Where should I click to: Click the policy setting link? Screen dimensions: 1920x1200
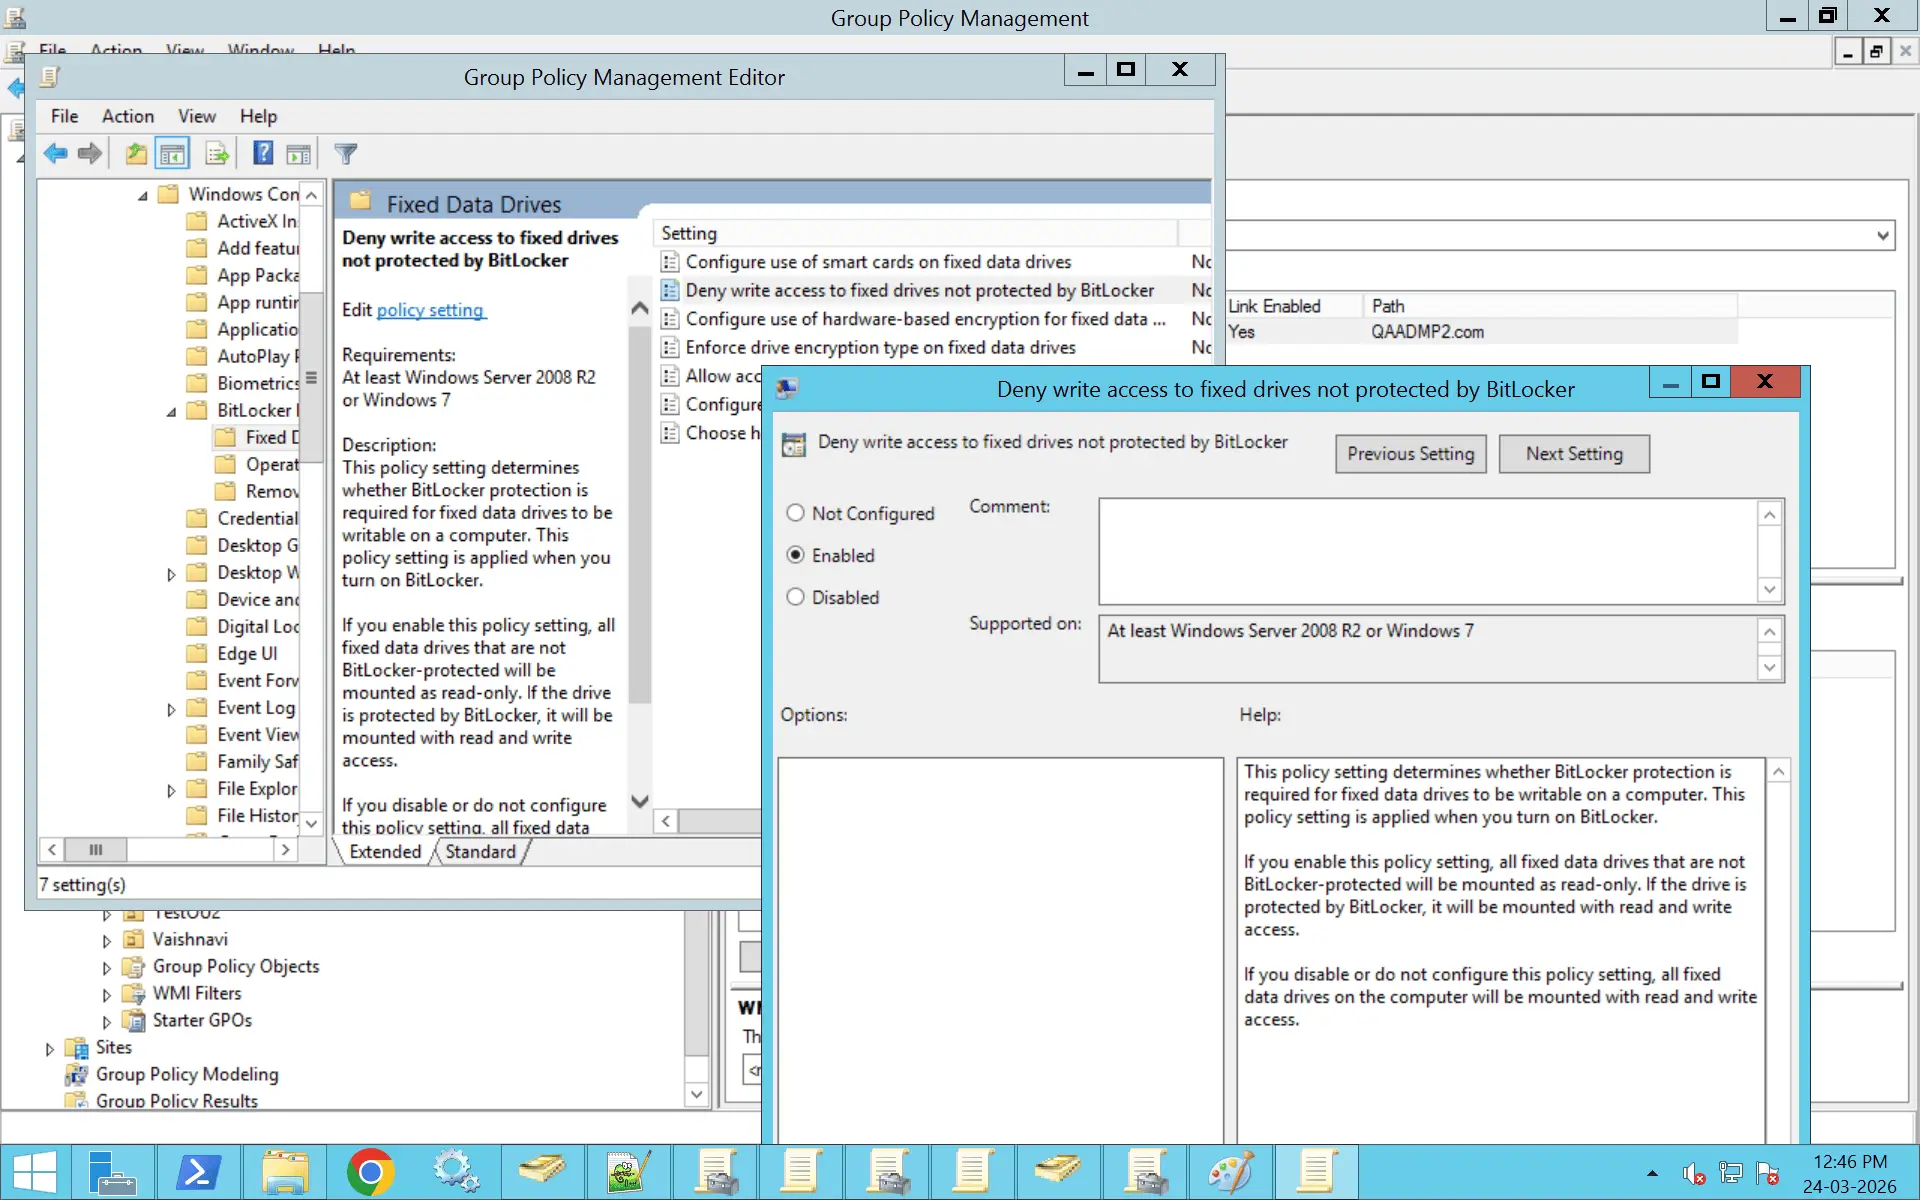(x=430, y=310)
